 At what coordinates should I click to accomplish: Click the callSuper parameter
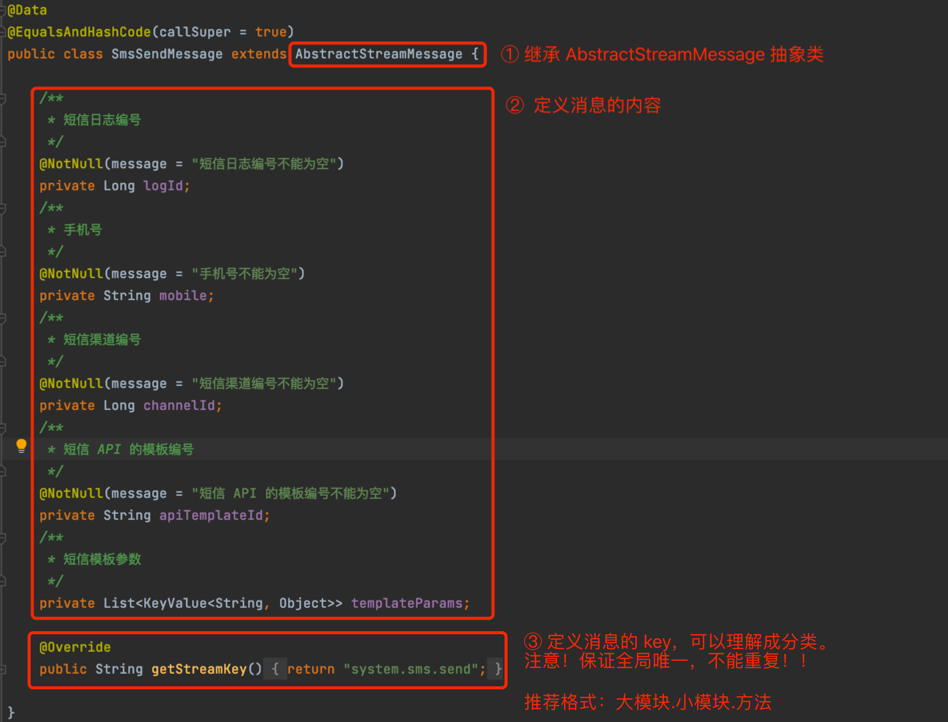pyautogui.click(x=195, y=31)
